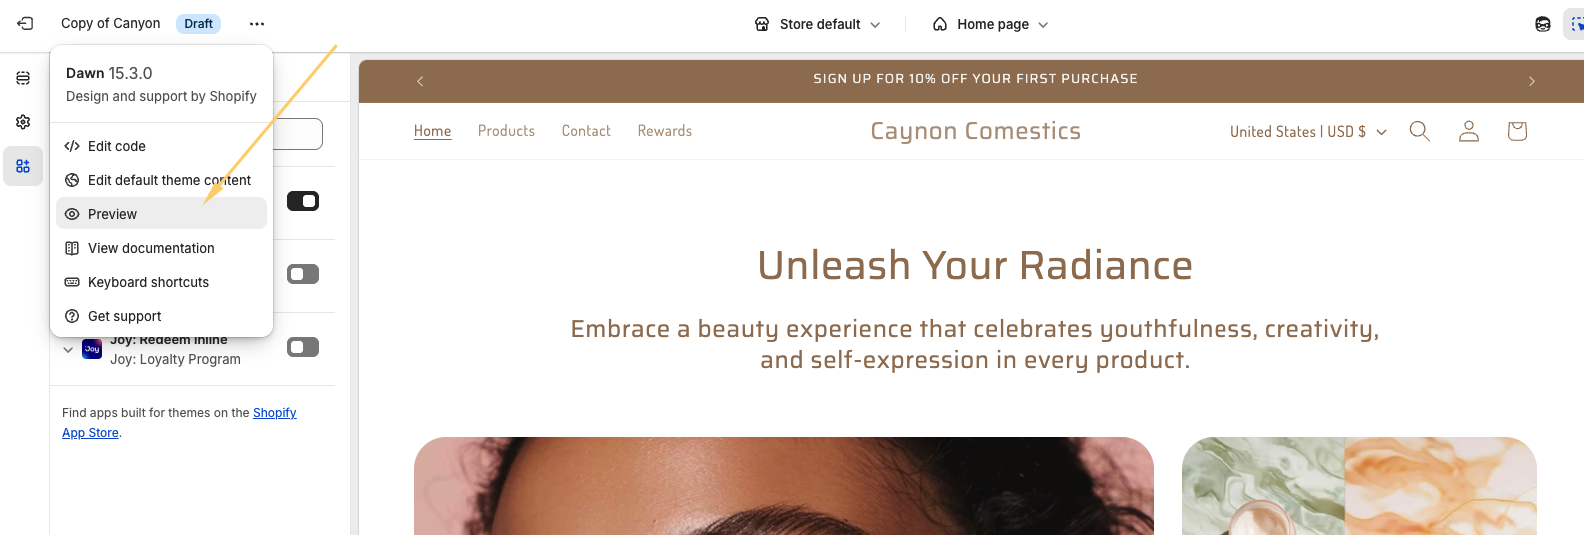Open Theme settings gear icon
This screenshot has height=535, width=1584.
tap(23, 122)
